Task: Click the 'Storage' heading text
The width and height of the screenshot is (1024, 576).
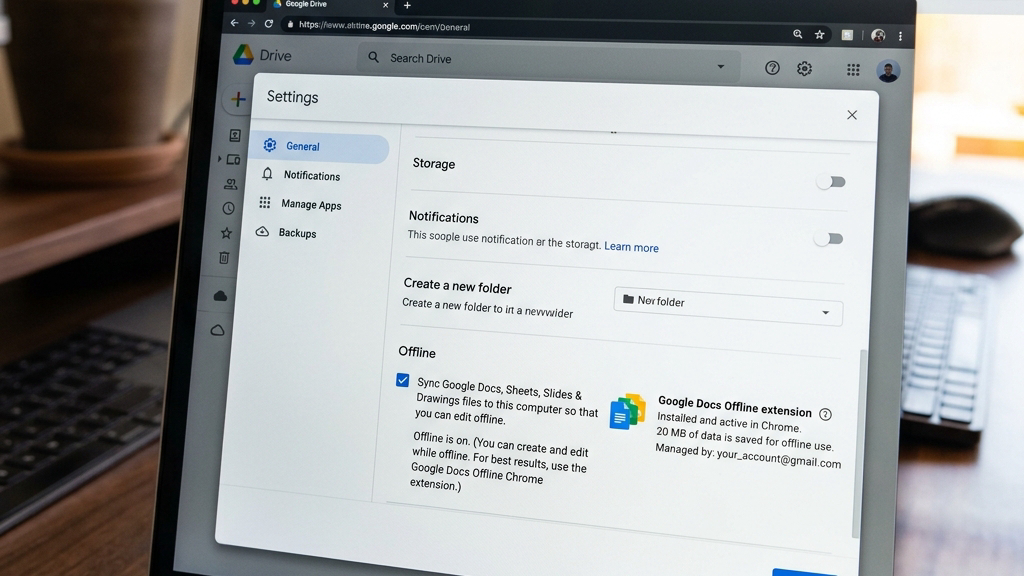Action: pyautogui.click(x=434, y=163)
